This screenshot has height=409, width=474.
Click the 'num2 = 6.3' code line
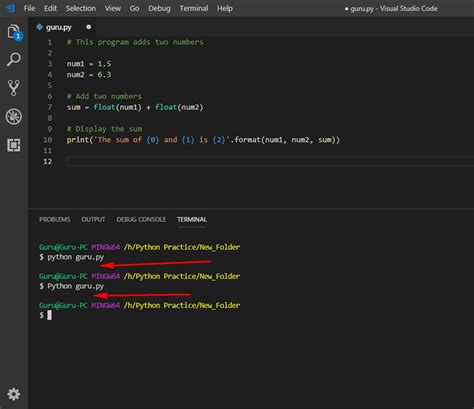89,75
